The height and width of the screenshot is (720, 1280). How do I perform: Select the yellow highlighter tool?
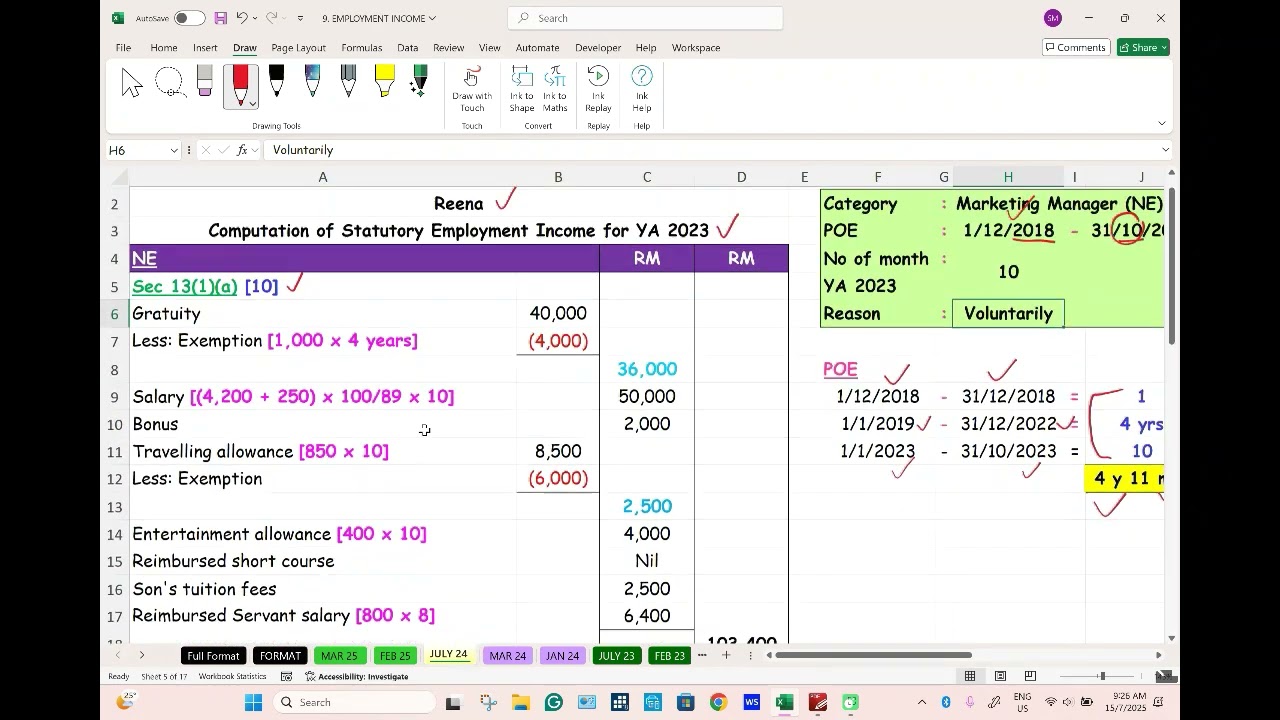(385, 83)
